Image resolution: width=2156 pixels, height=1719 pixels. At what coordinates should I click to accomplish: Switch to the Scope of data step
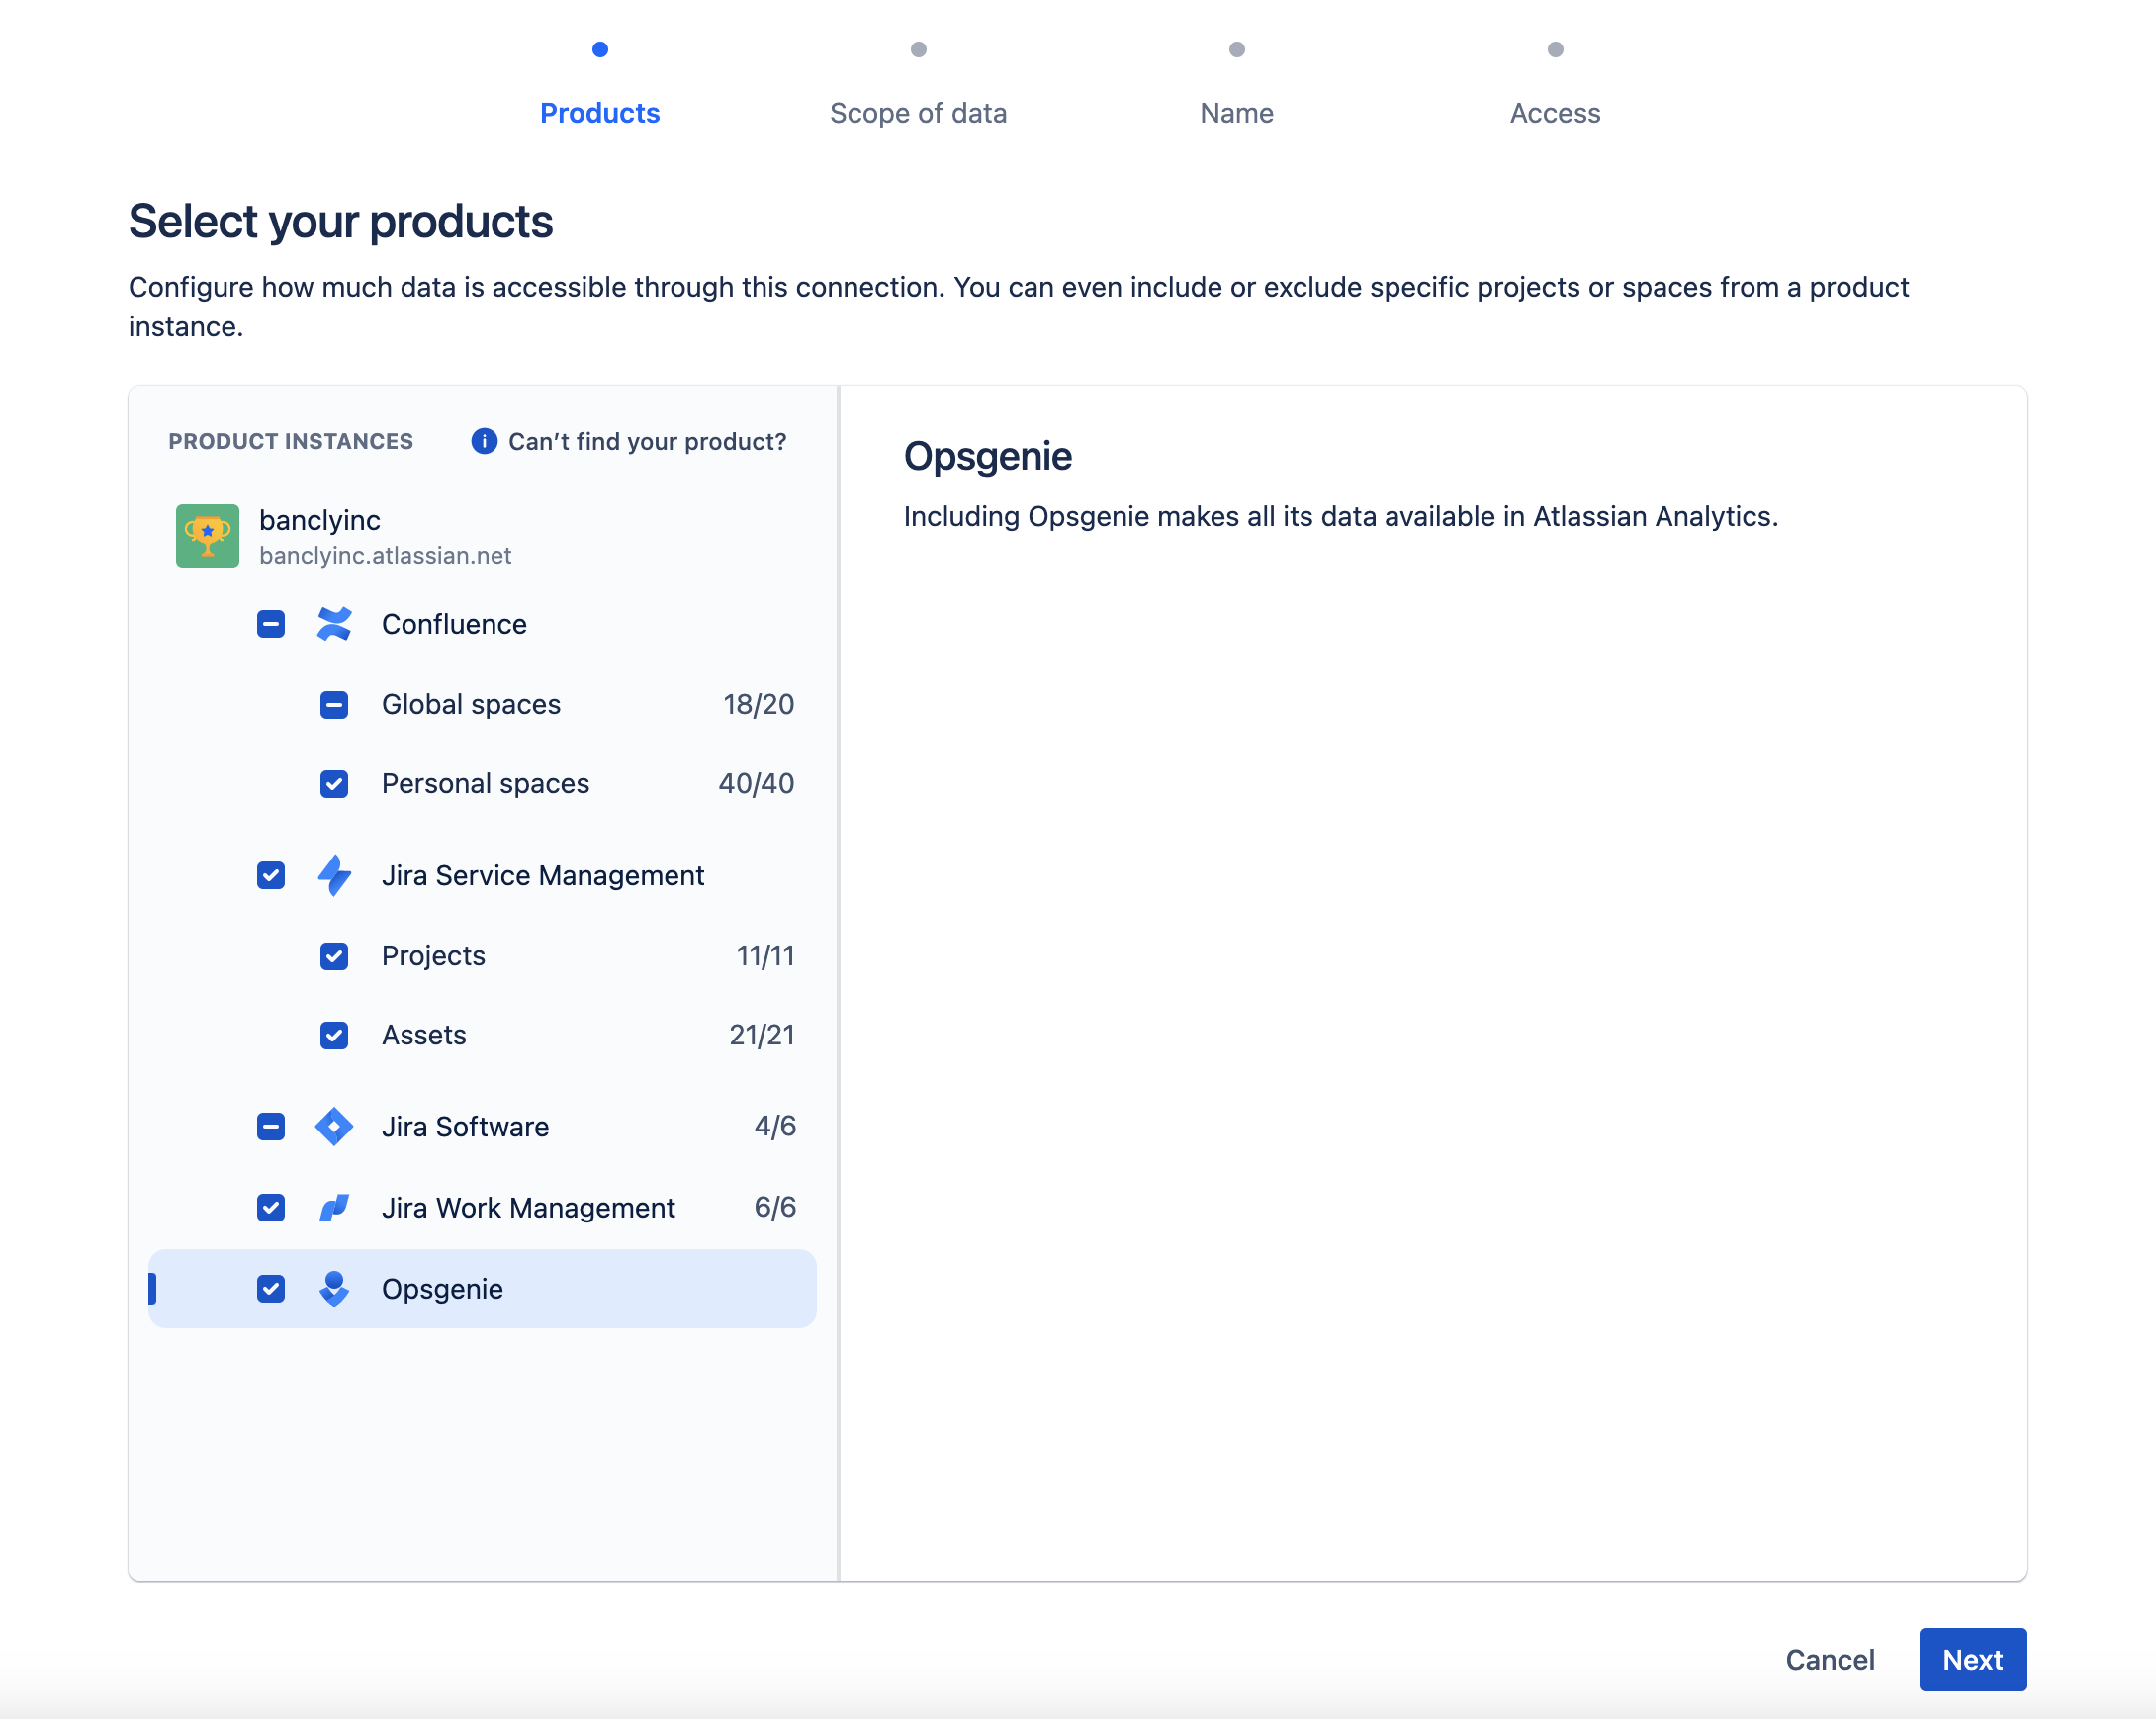coord(918,113)
